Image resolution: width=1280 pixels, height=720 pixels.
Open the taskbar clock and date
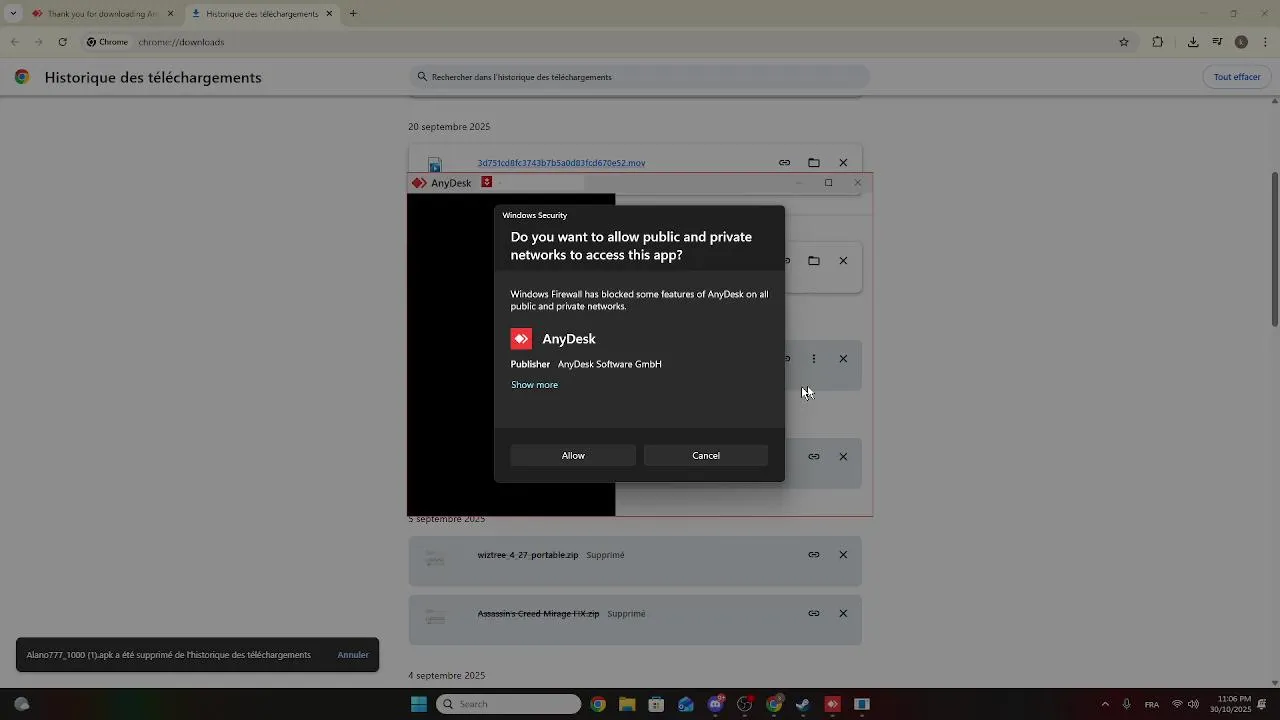(x=1230, y=704)
